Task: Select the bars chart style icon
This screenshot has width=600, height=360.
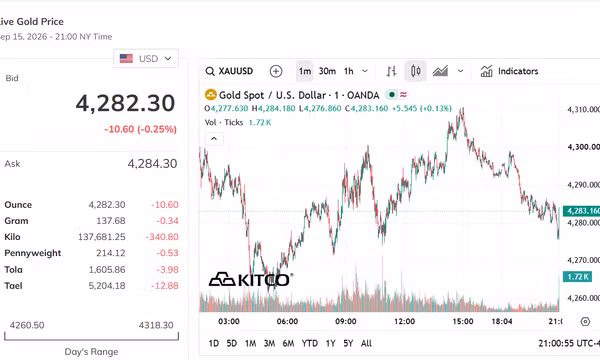Action: (x=391, y=71)
